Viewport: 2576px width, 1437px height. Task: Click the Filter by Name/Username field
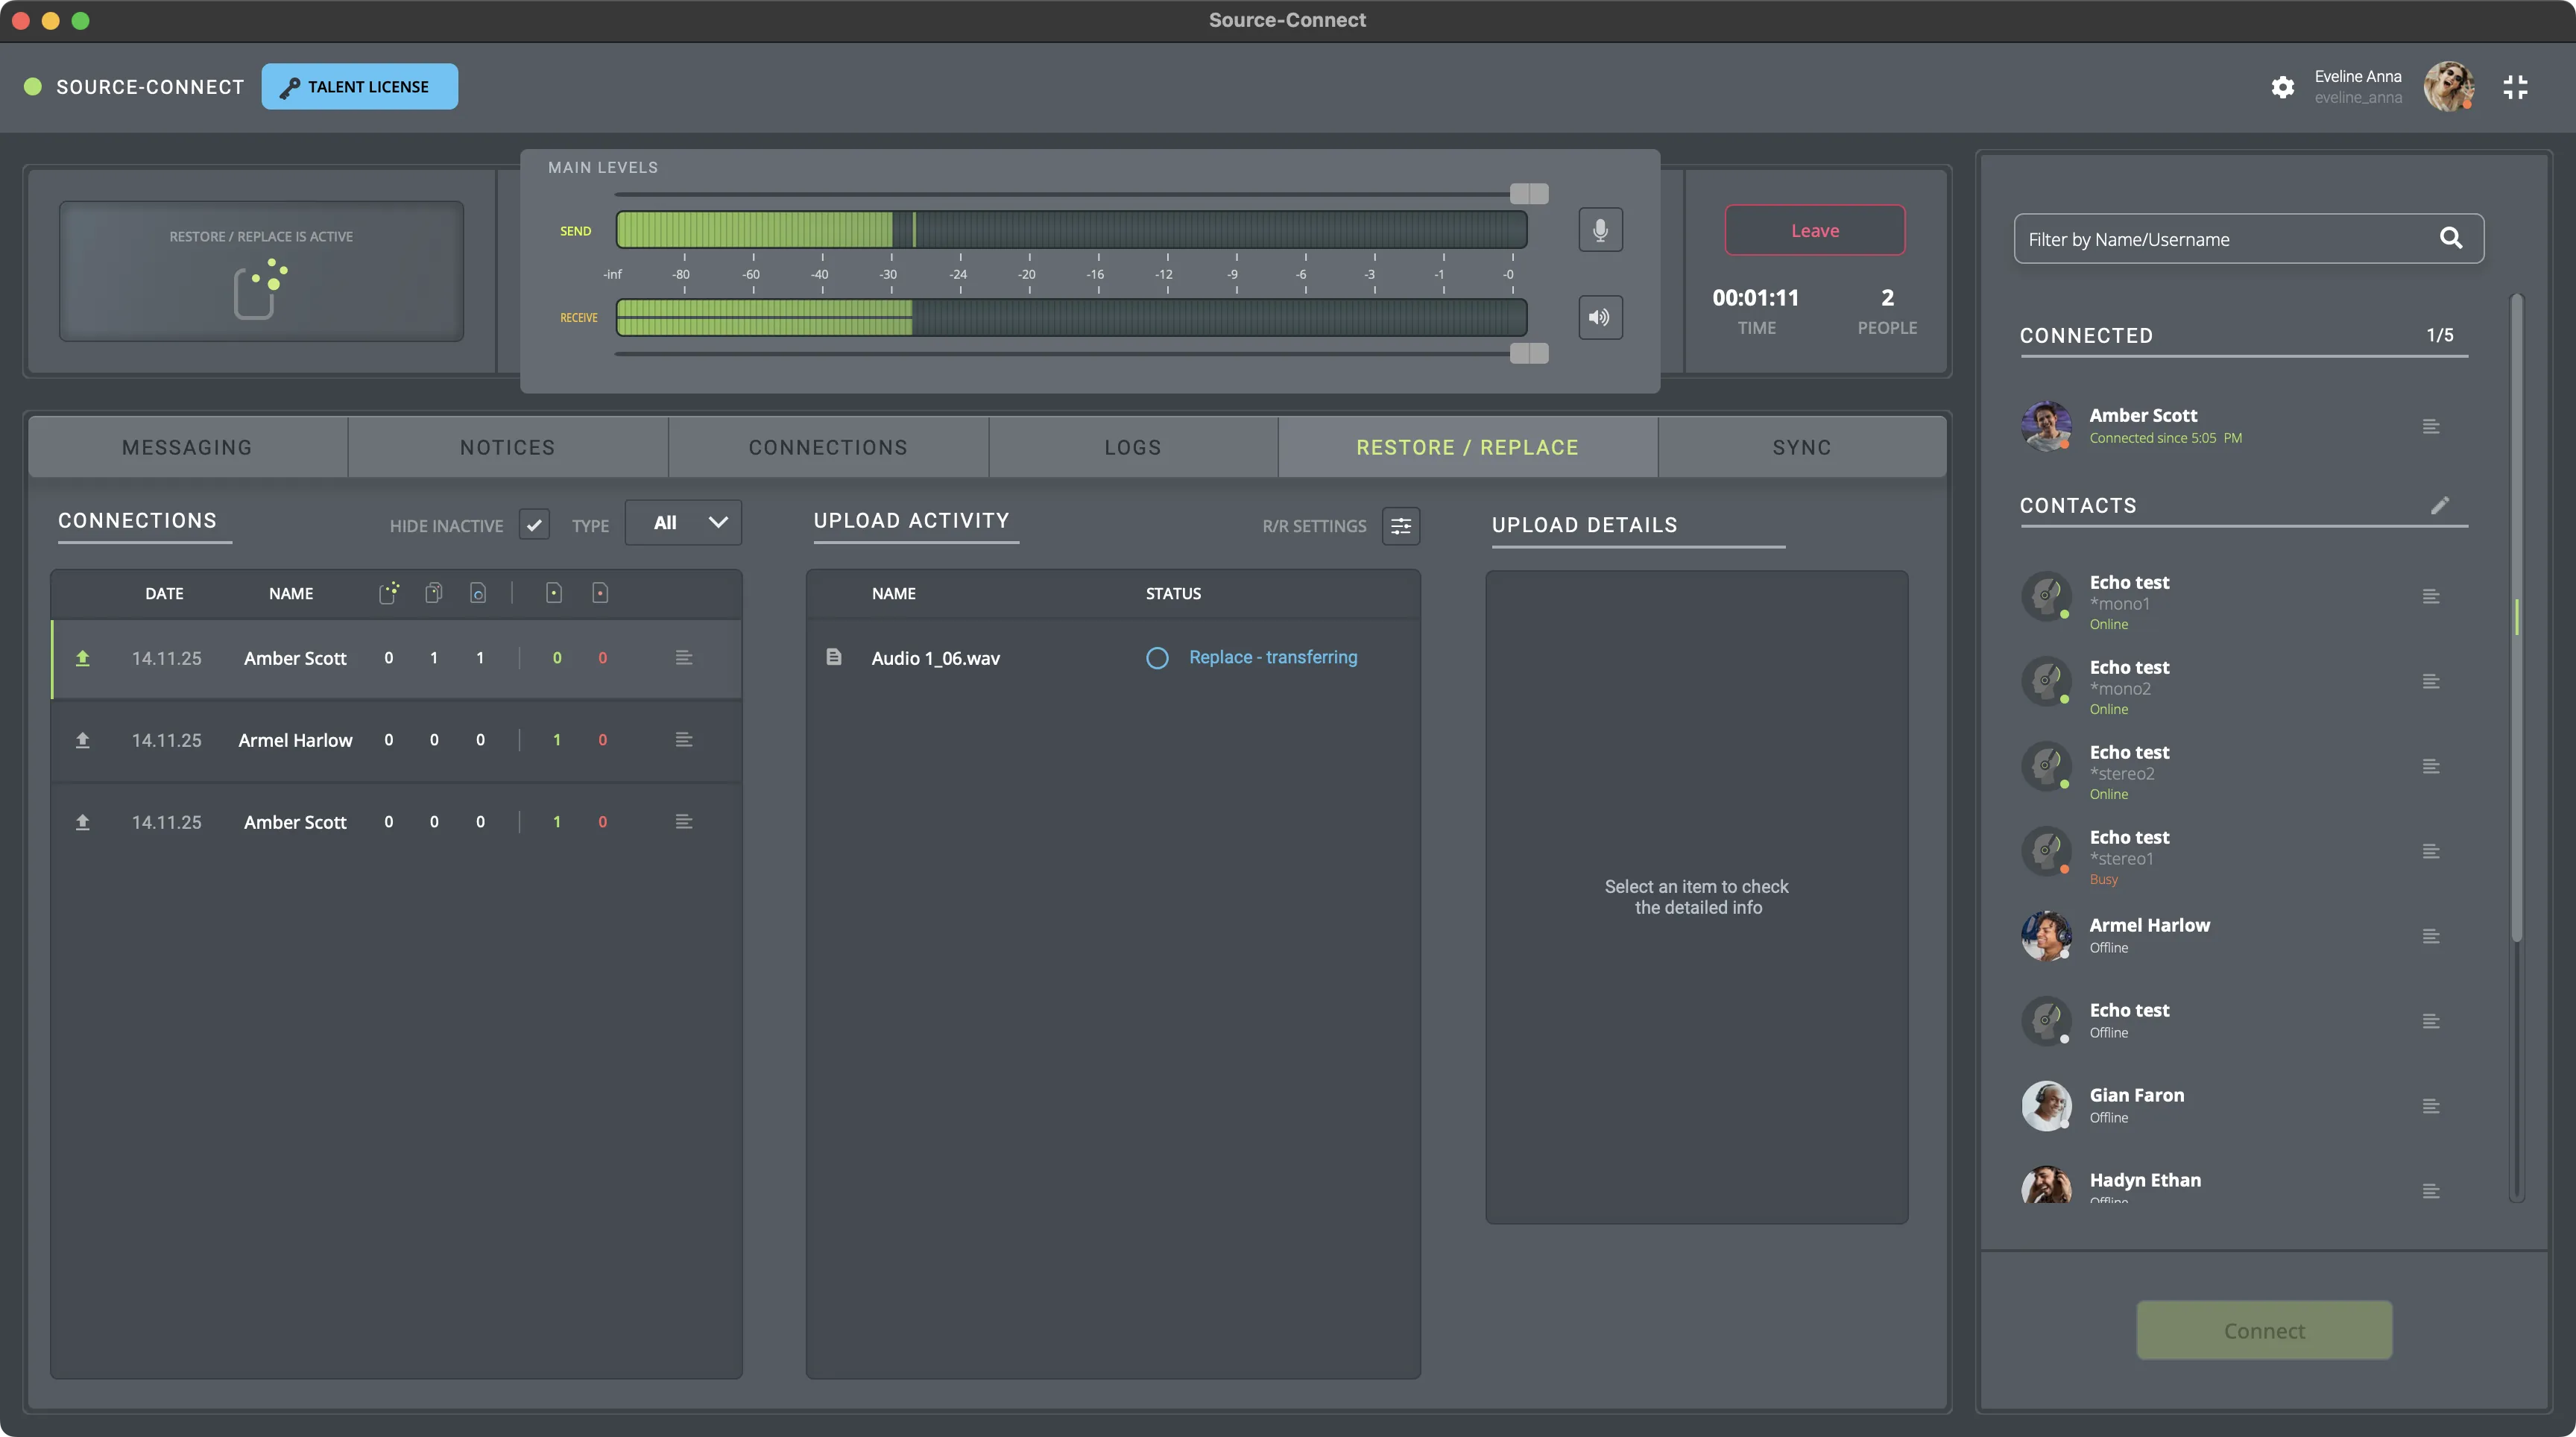pos(2248,239)
